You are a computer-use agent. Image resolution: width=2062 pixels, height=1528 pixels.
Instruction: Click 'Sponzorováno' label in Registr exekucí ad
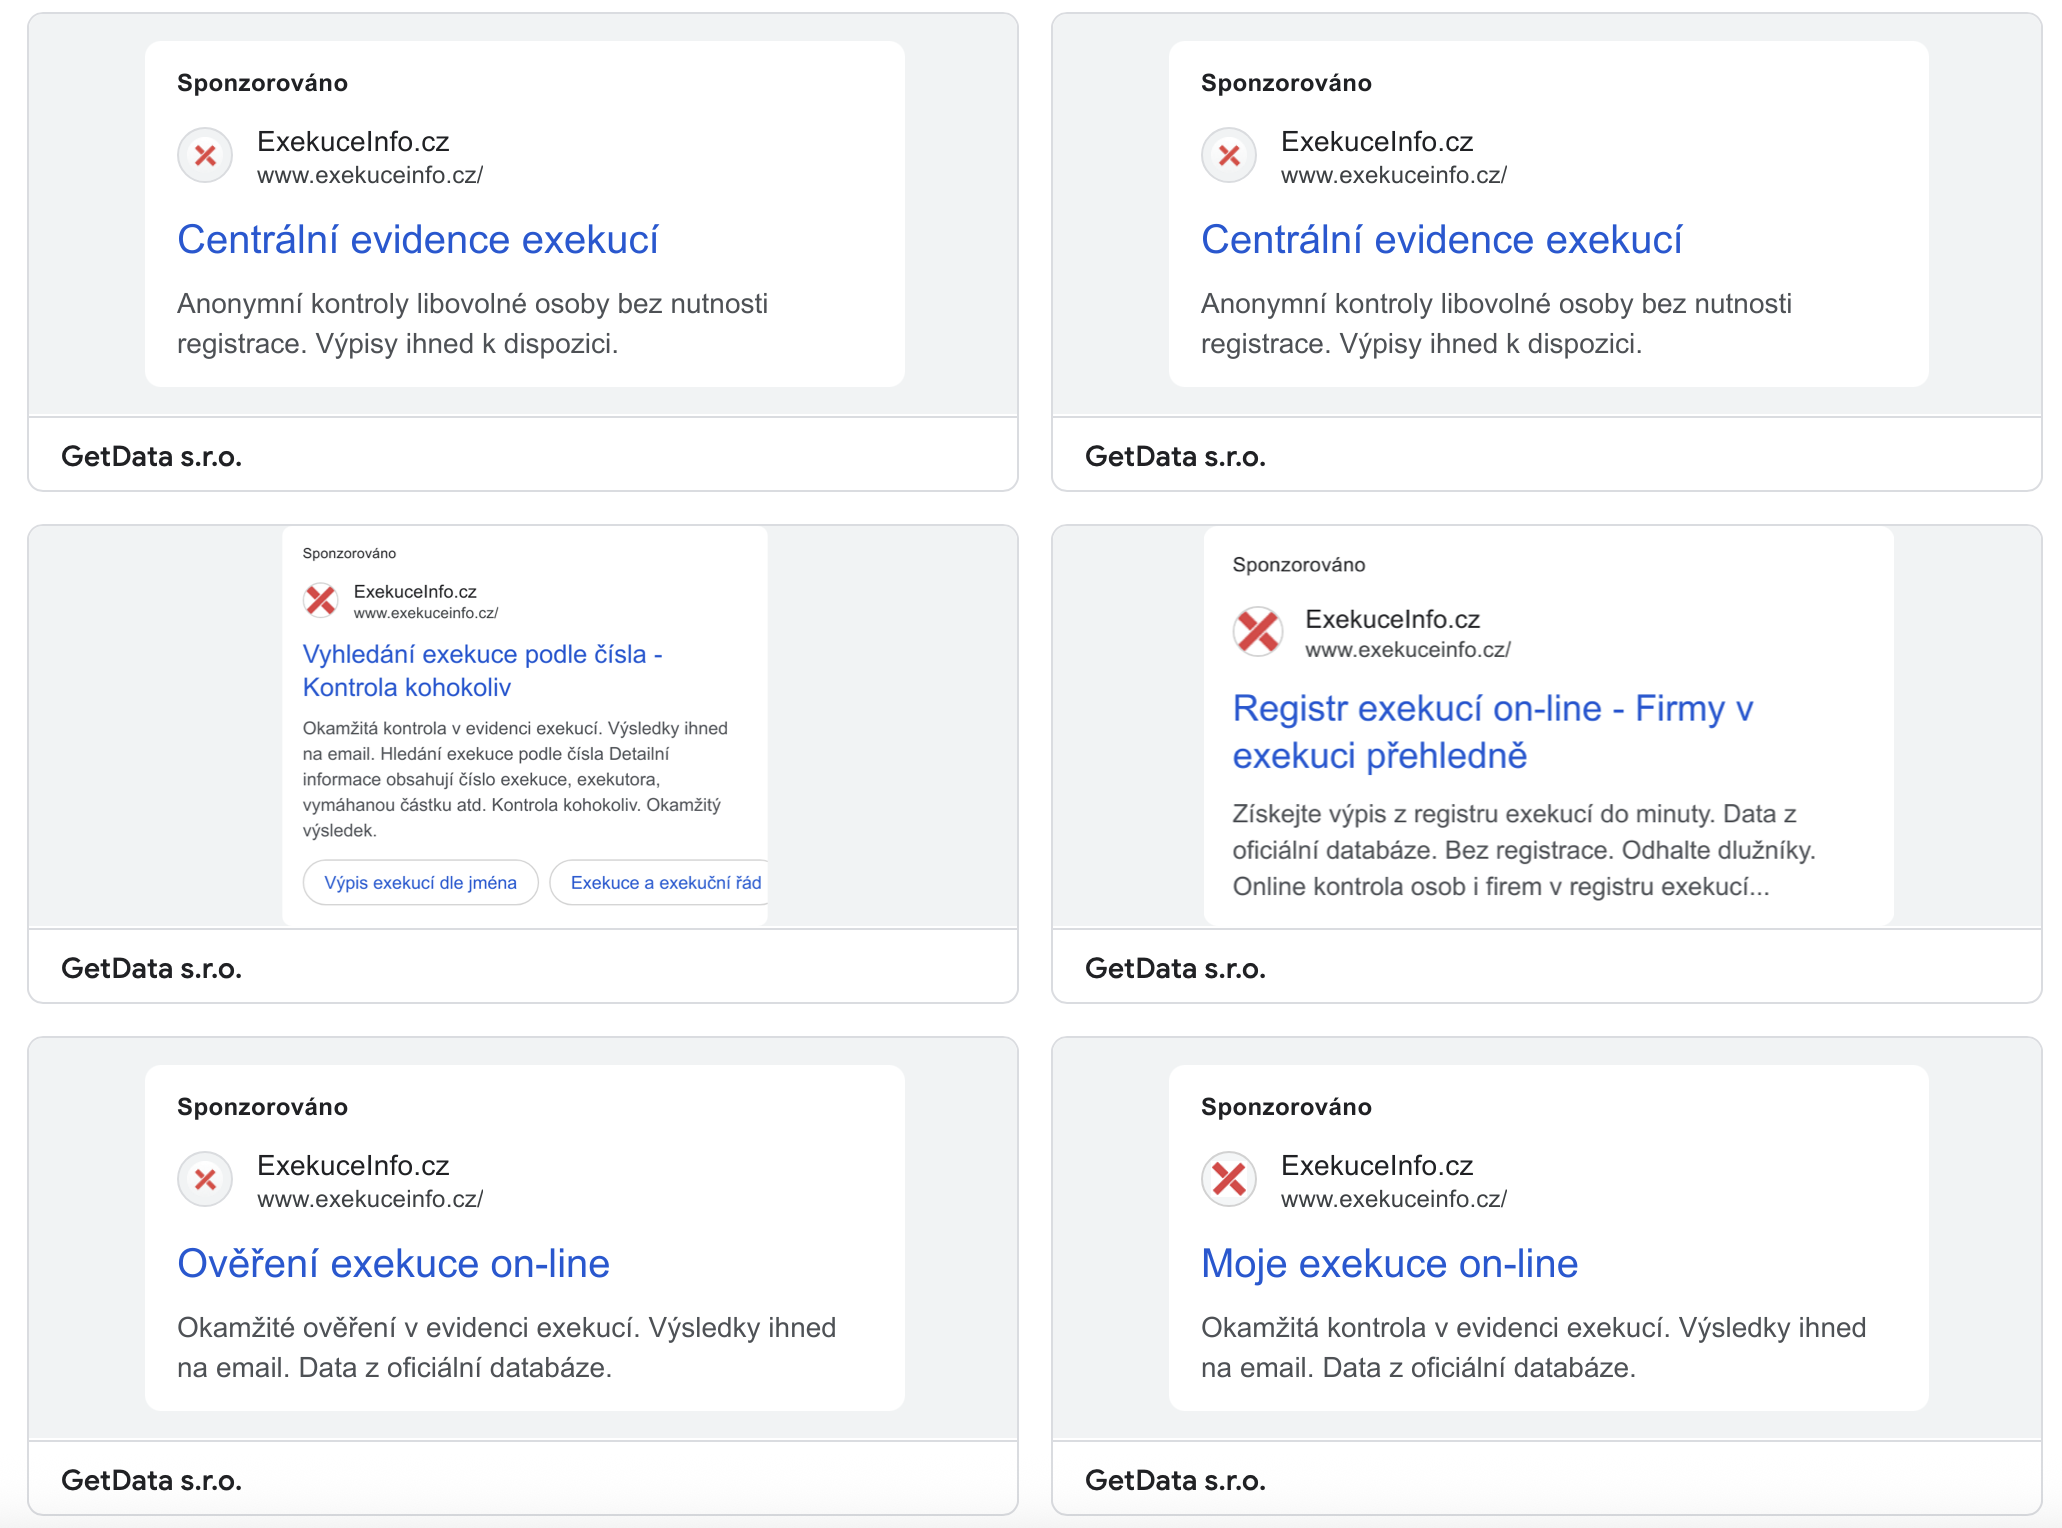click(1299, 565)
